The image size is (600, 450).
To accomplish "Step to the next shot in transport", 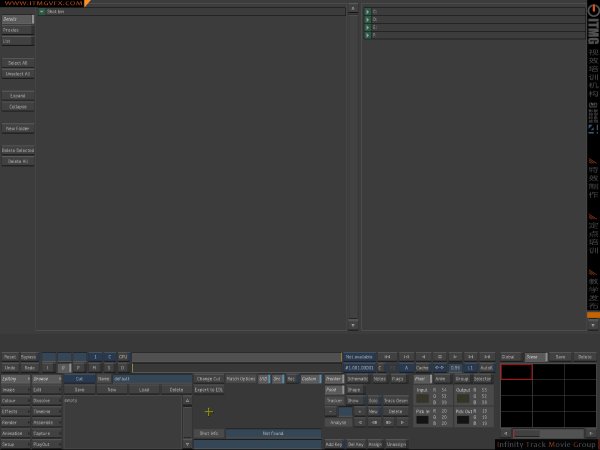I will coord(471,357).
